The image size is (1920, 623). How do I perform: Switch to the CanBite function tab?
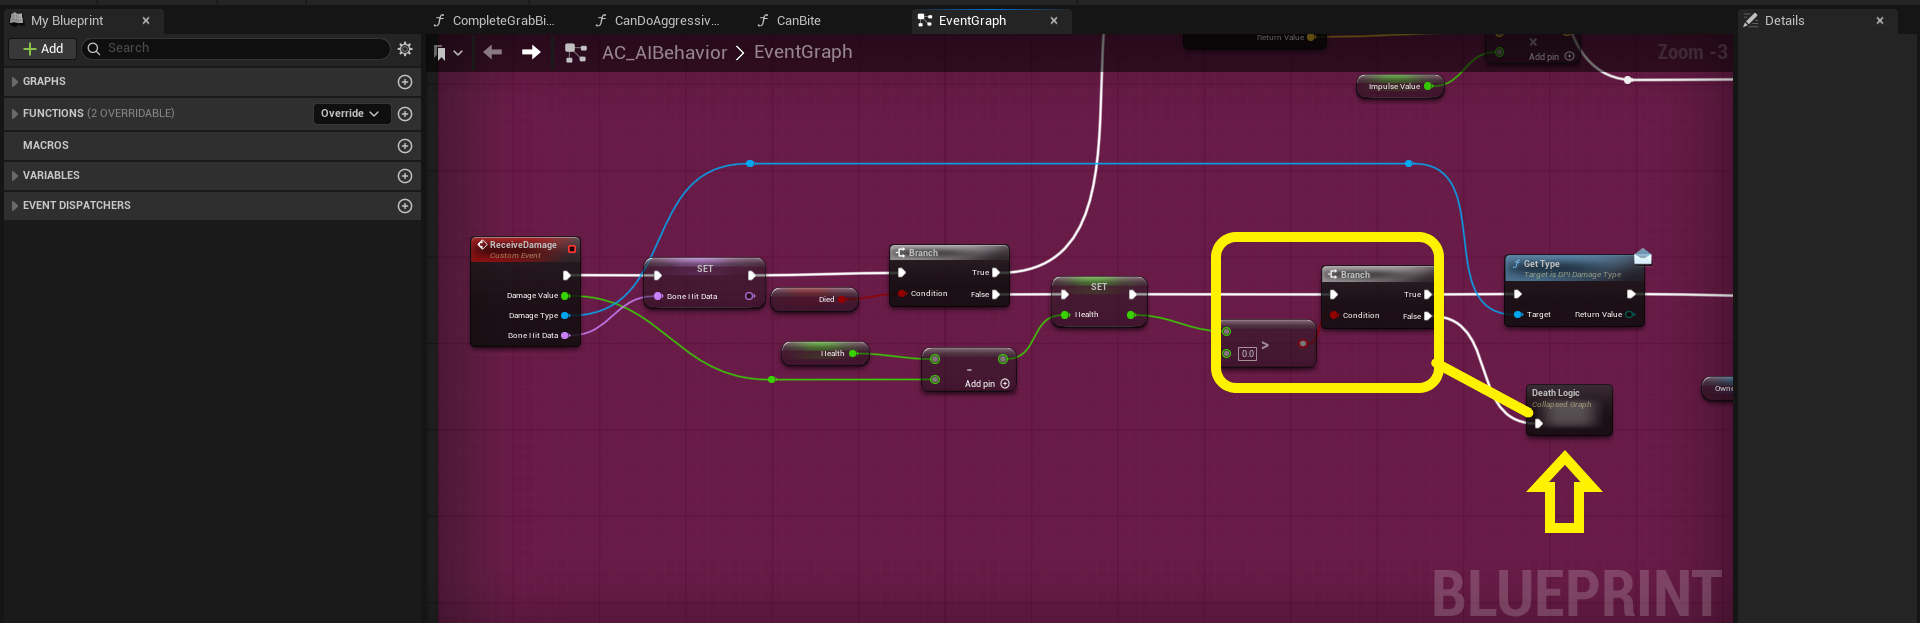tap(789, 20)
